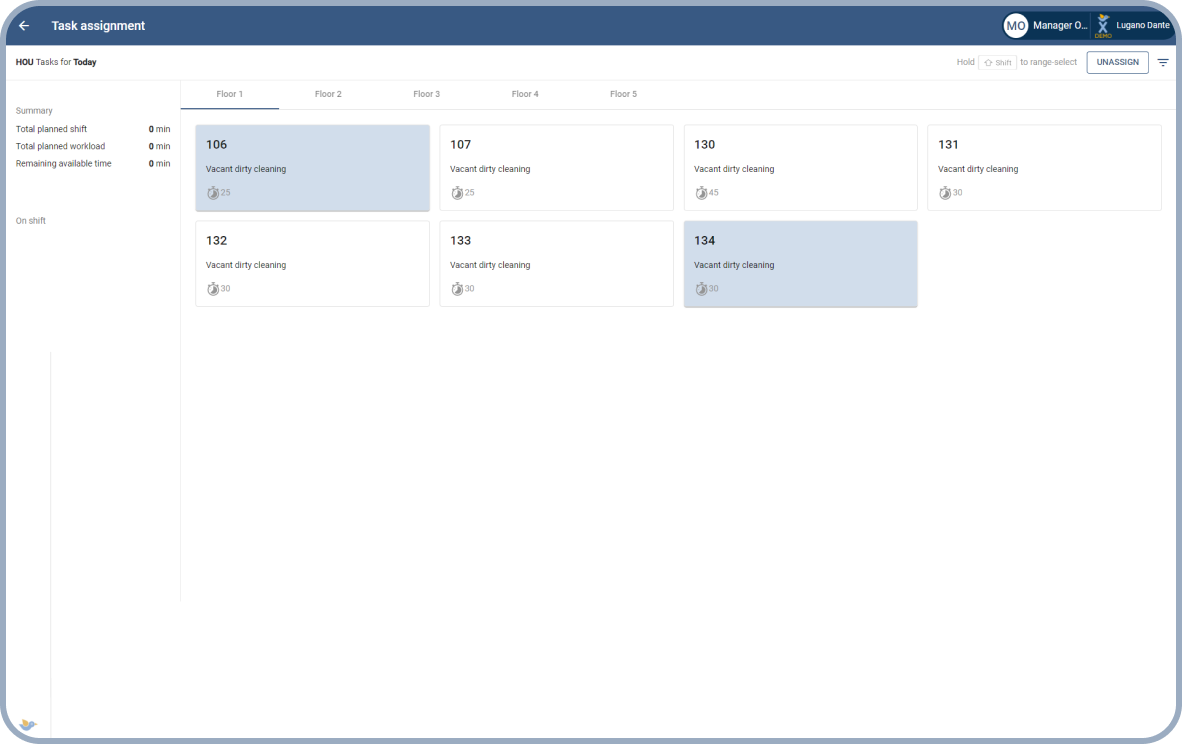Click the Lugano Dante hotel logo
1182x744 pixels.
coord(1103,26)
